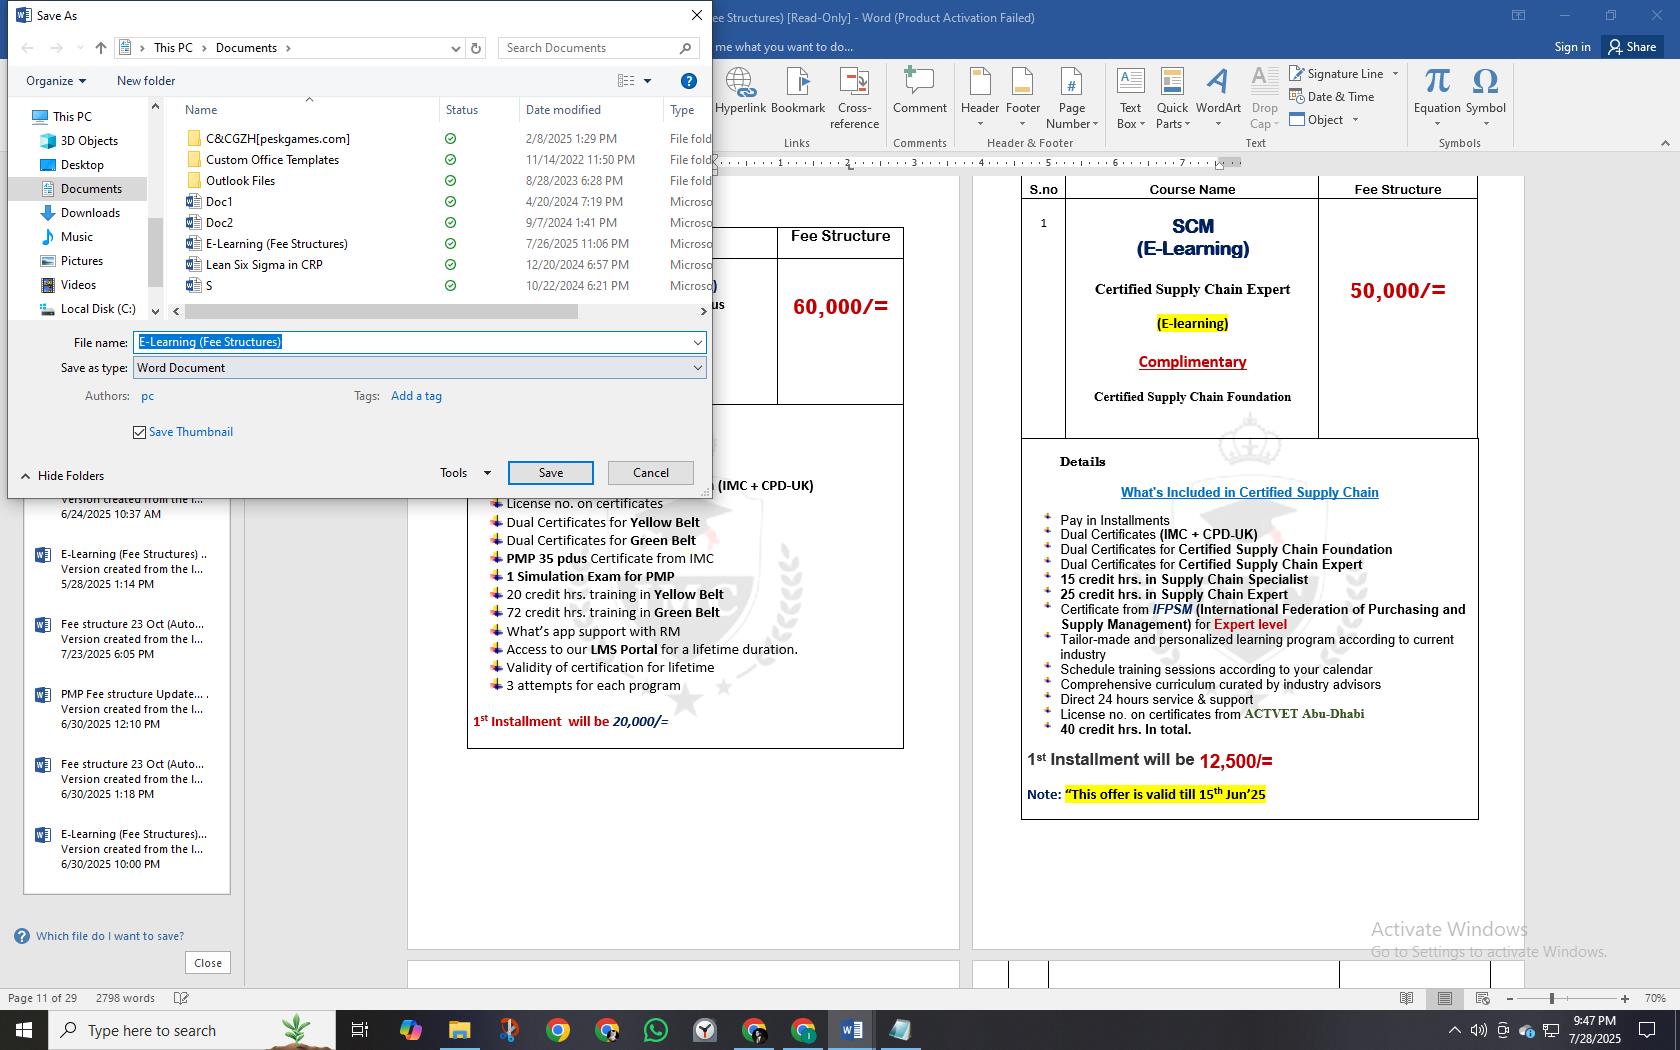Viewport: 1680px width, 1050px height.
Task: Insert a Text Box from the ribbon
Action: click(x=1130, y=98)
